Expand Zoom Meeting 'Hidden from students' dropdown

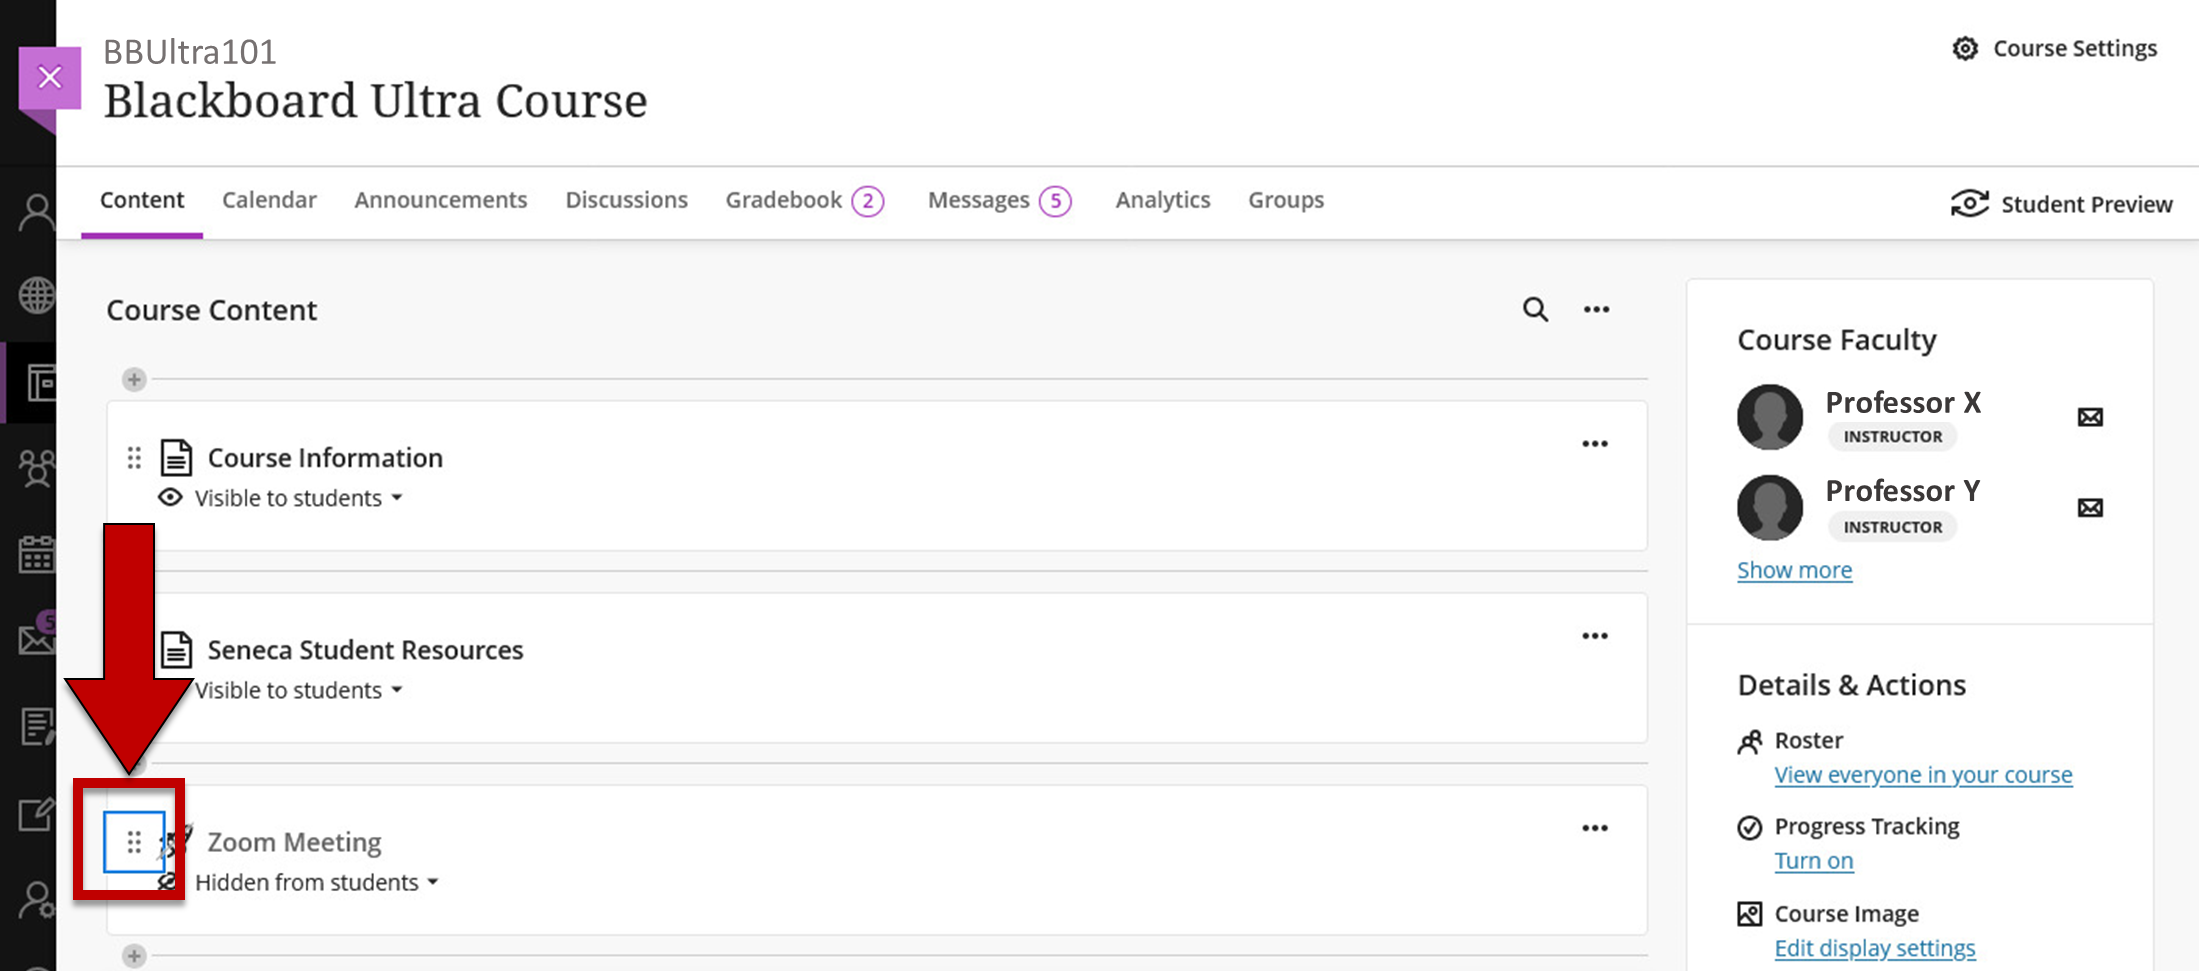pos(317,882)
